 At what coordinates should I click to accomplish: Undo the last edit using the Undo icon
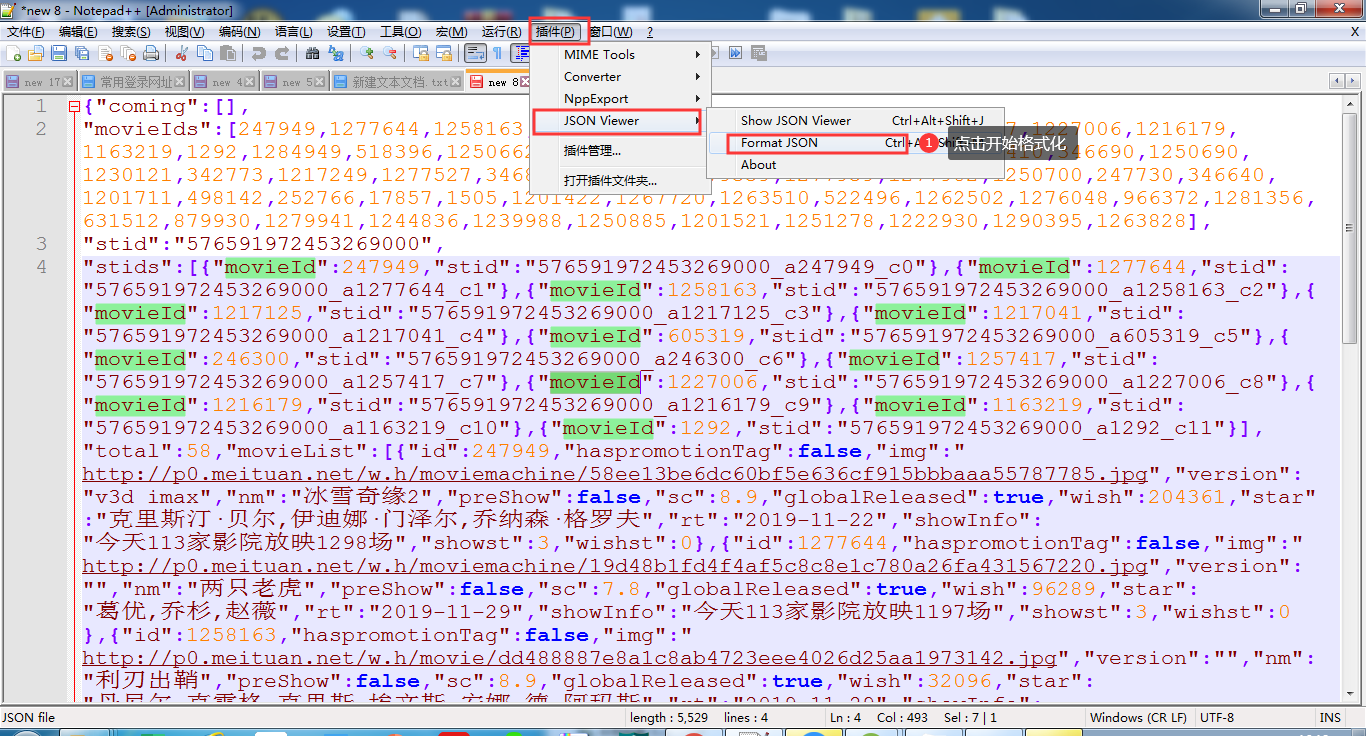pos(258,53)
